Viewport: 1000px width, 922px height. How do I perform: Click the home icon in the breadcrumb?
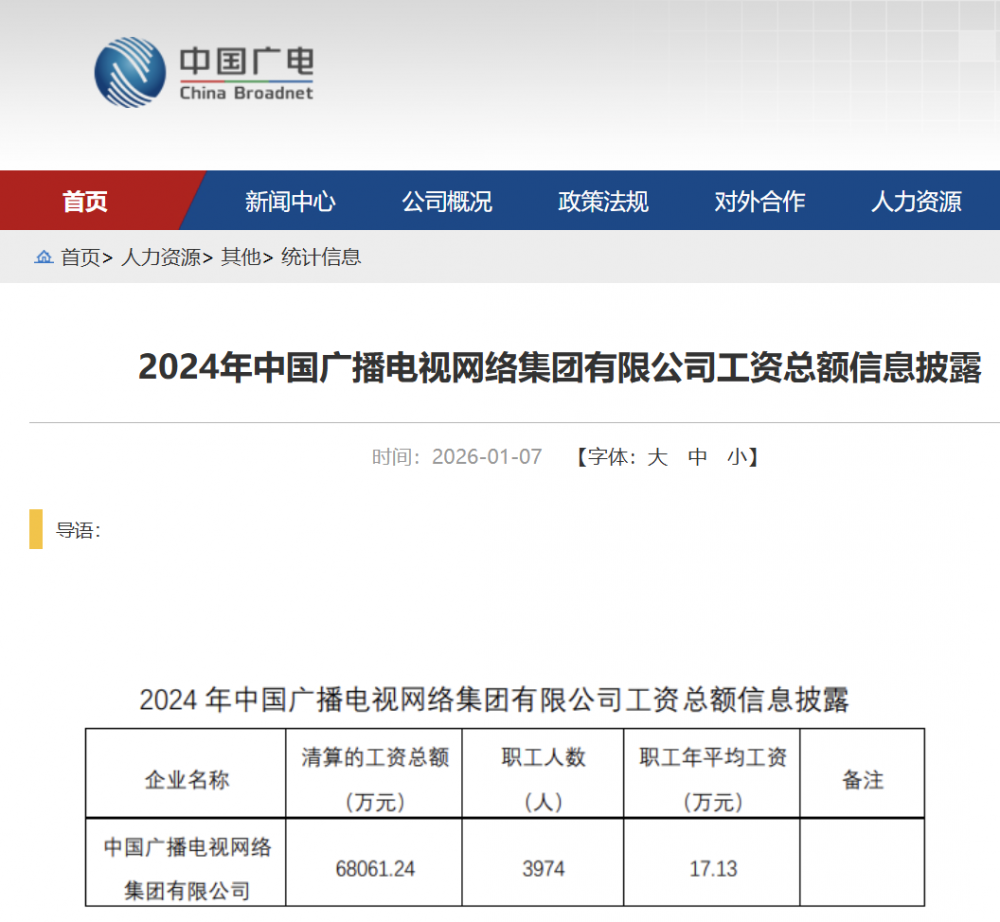pos(43,258)
